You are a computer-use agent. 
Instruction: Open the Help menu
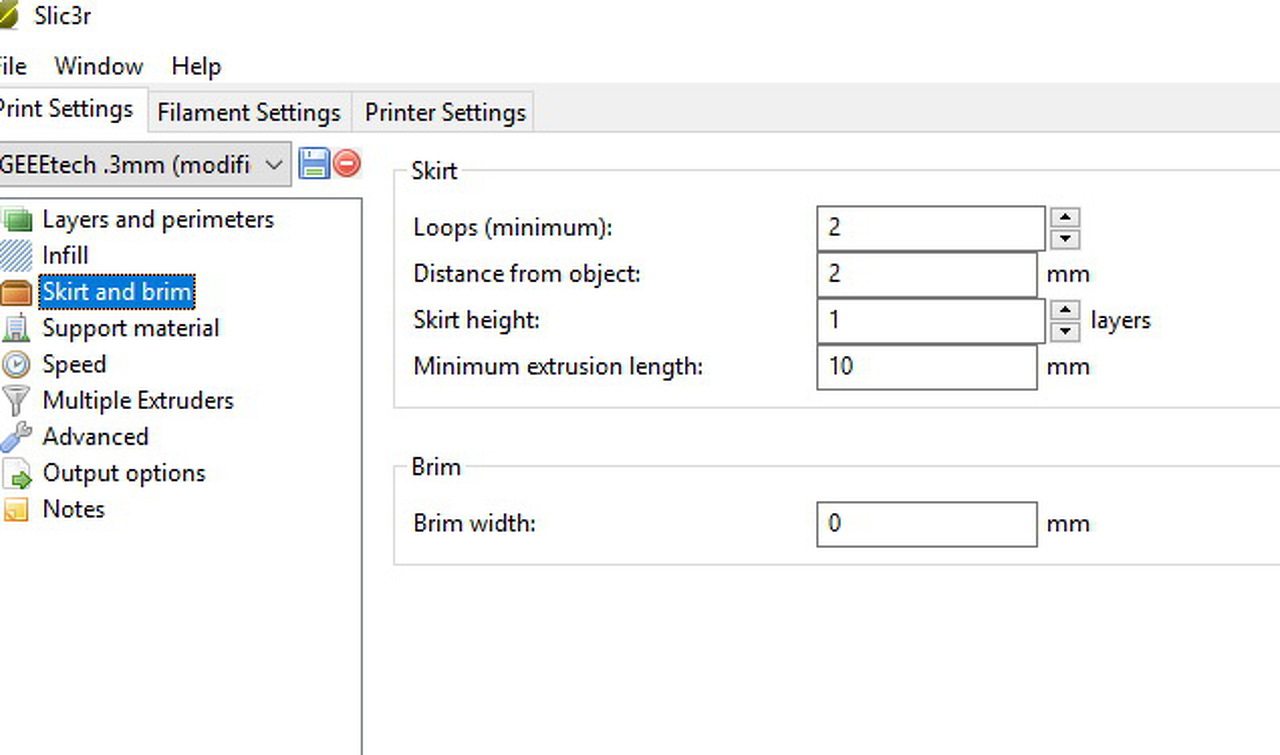196,67
